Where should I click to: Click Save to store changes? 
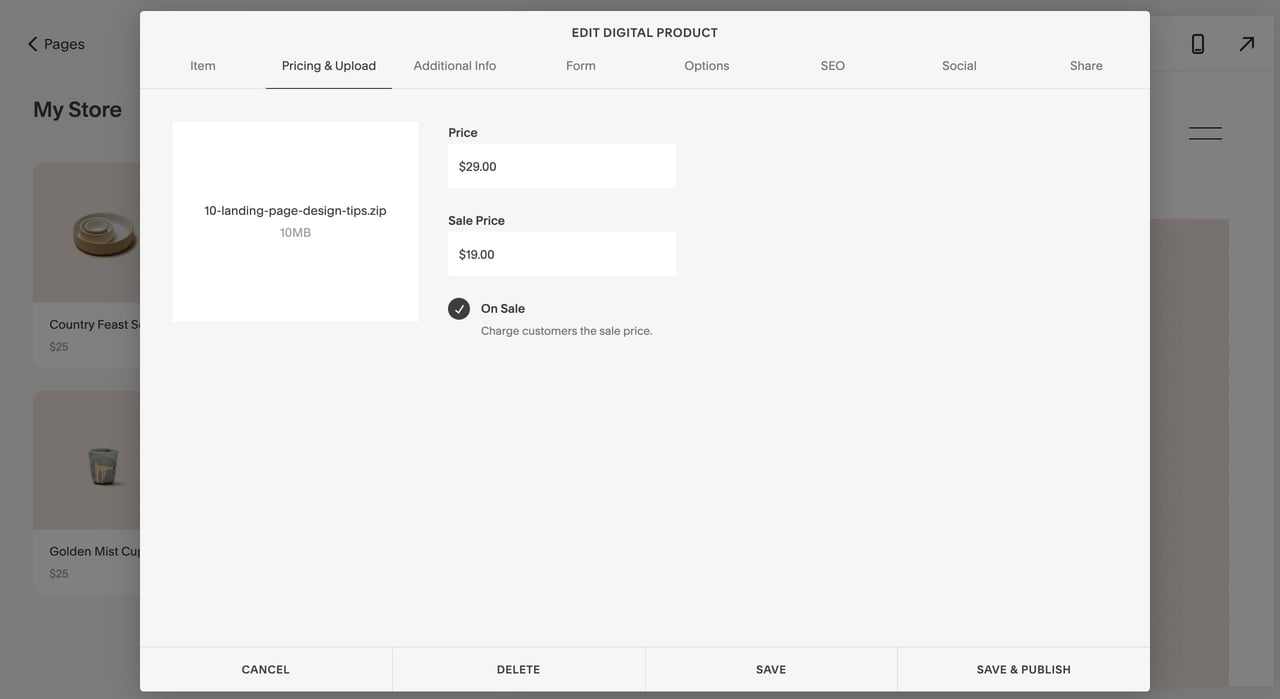click(771, 669)
